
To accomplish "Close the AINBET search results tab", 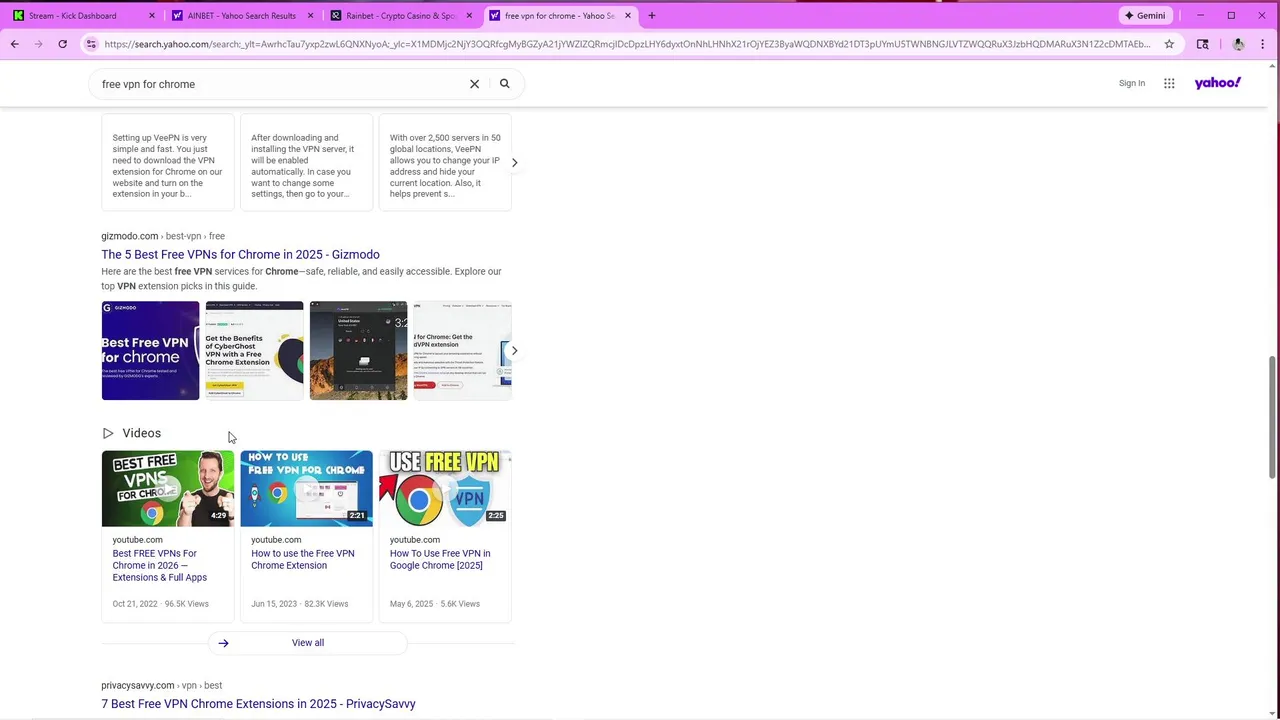I will point(310,16).
